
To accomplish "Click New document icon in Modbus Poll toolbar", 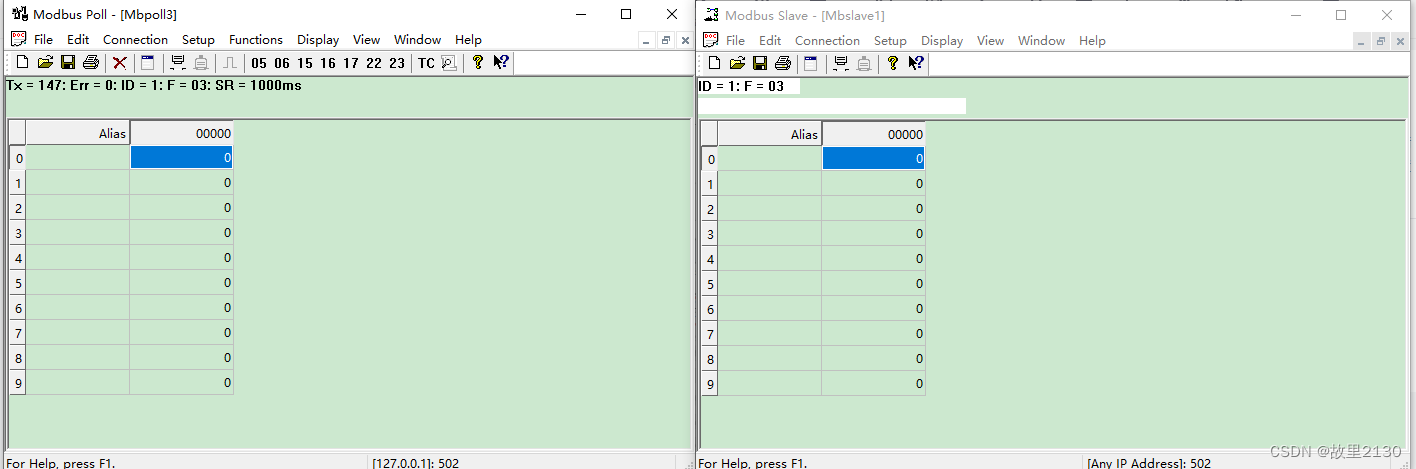I will point(23,63).
